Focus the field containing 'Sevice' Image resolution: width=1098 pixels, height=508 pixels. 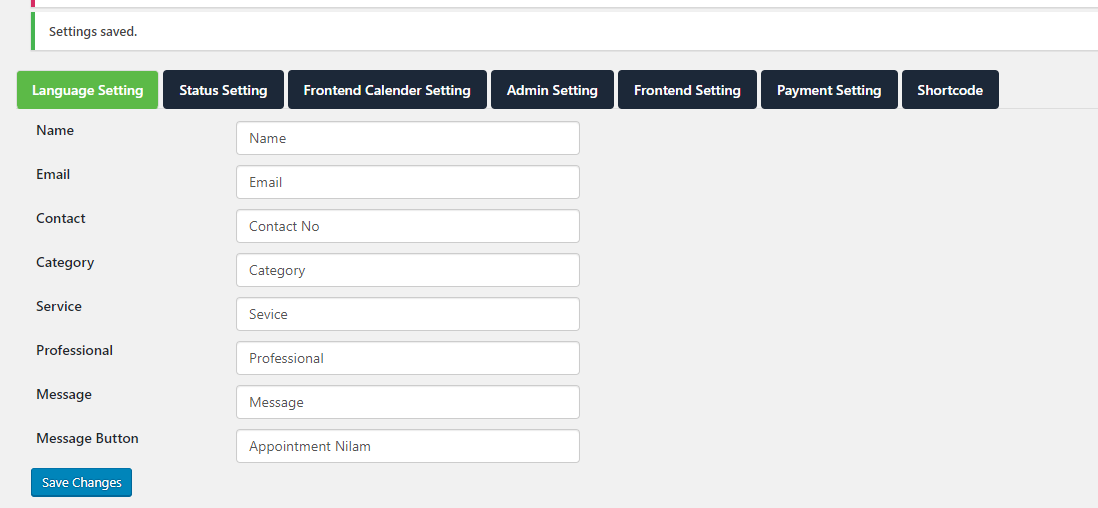[x=408, y=314]
